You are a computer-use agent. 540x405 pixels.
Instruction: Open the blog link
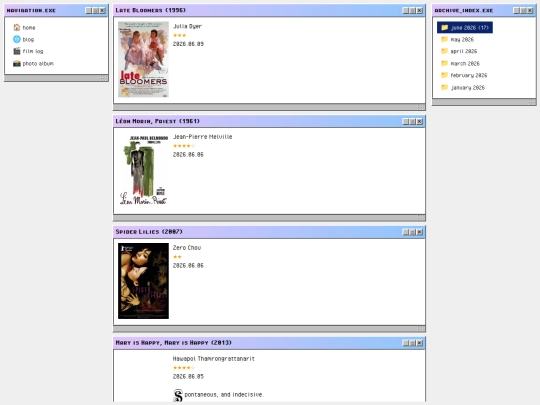pos(28,40)
